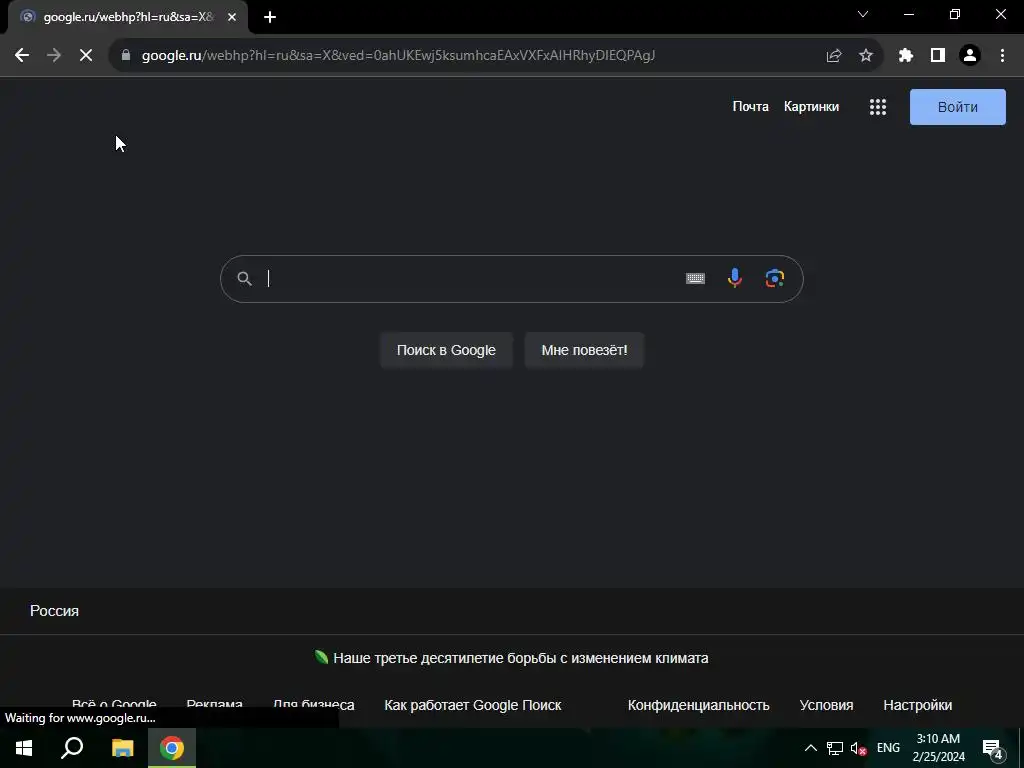1024x768 pixels.
Task: Open a new tab with plus button
Action: pos(270,17)
